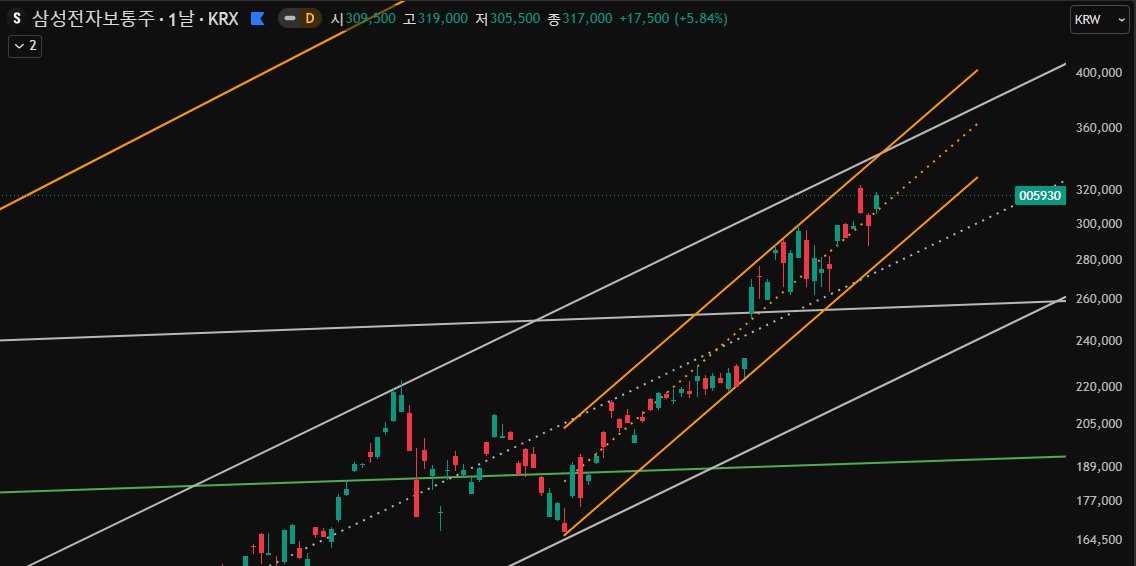Viewport: 1136px width, 566px height.
Task: Click the low price value 305,500
Action: click(514, 19)
